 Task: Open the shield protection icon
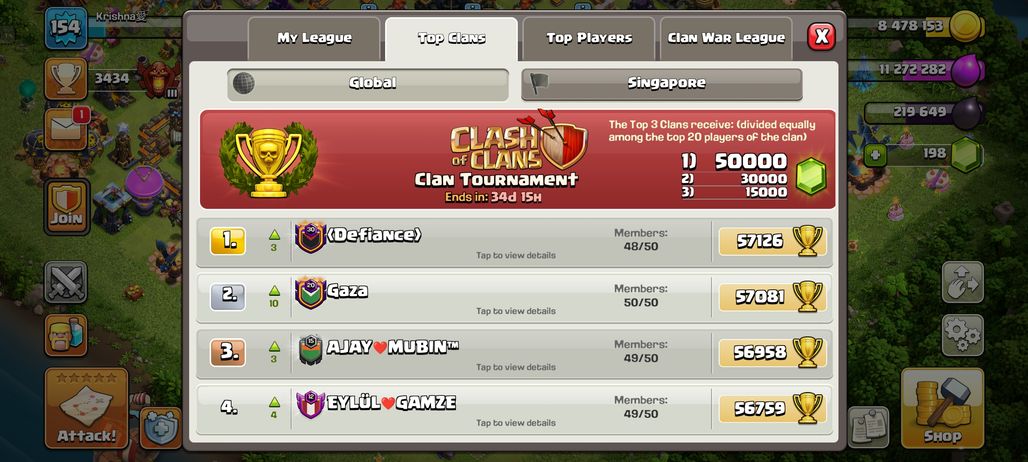160,427
